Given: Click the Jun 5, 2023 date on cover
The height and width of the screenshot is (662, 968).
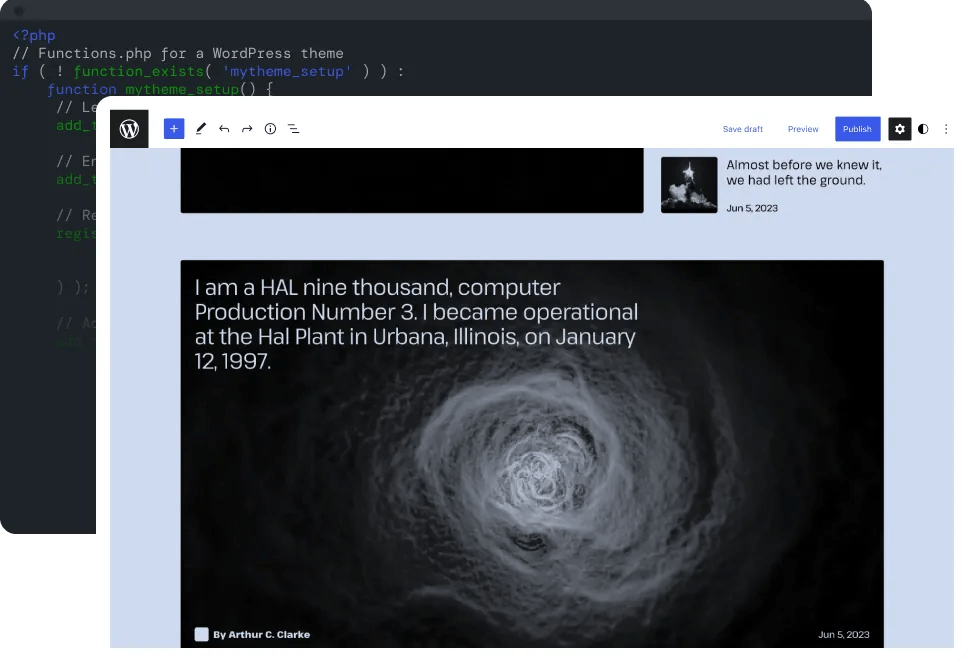Looking at the screenshot, I should [843, 634].
